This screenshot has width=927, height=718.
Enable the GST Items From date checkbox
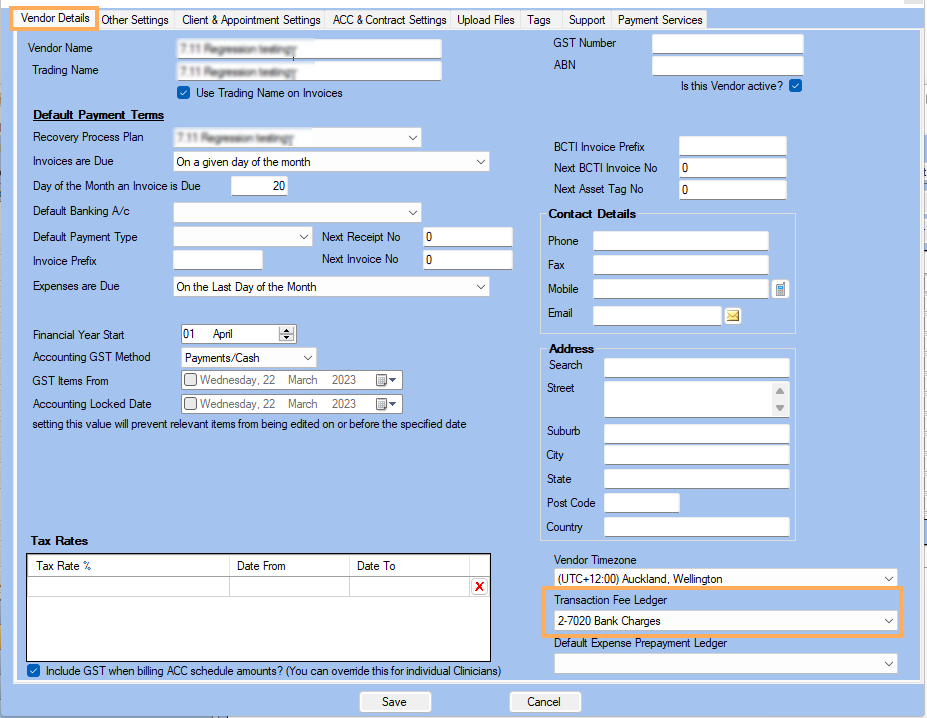[x=190, y=380]
